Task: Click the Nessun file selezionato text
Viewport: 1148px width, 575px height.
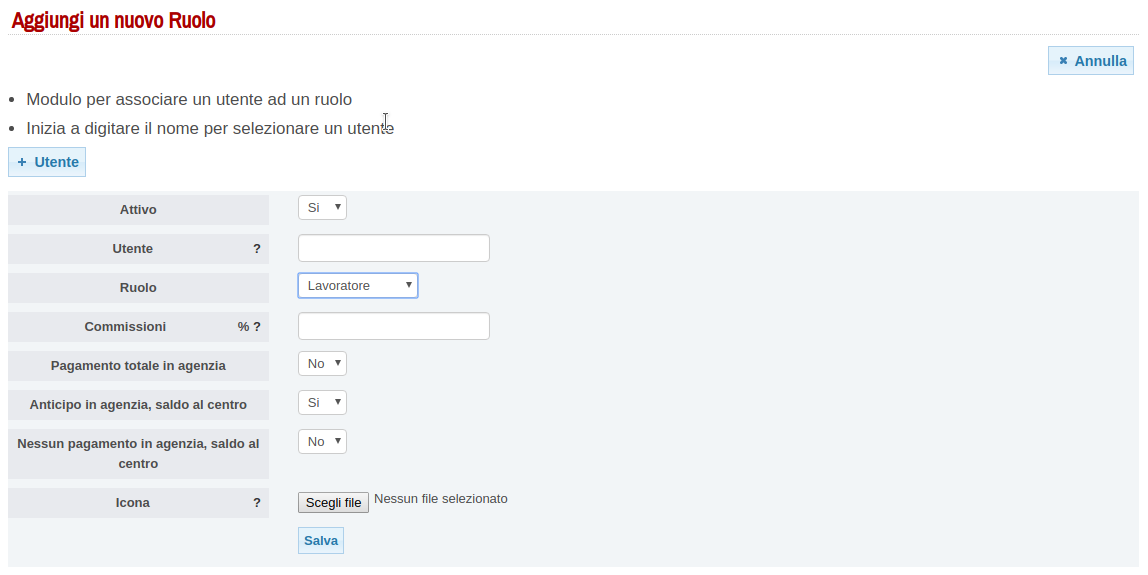Action: tap(441, 499)
